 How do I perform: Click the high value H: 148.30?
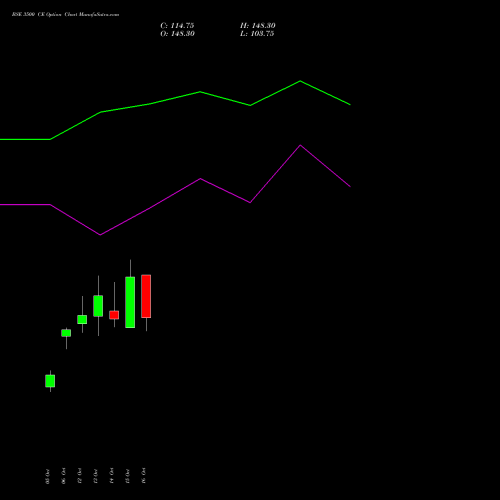(x=258, y=26)
